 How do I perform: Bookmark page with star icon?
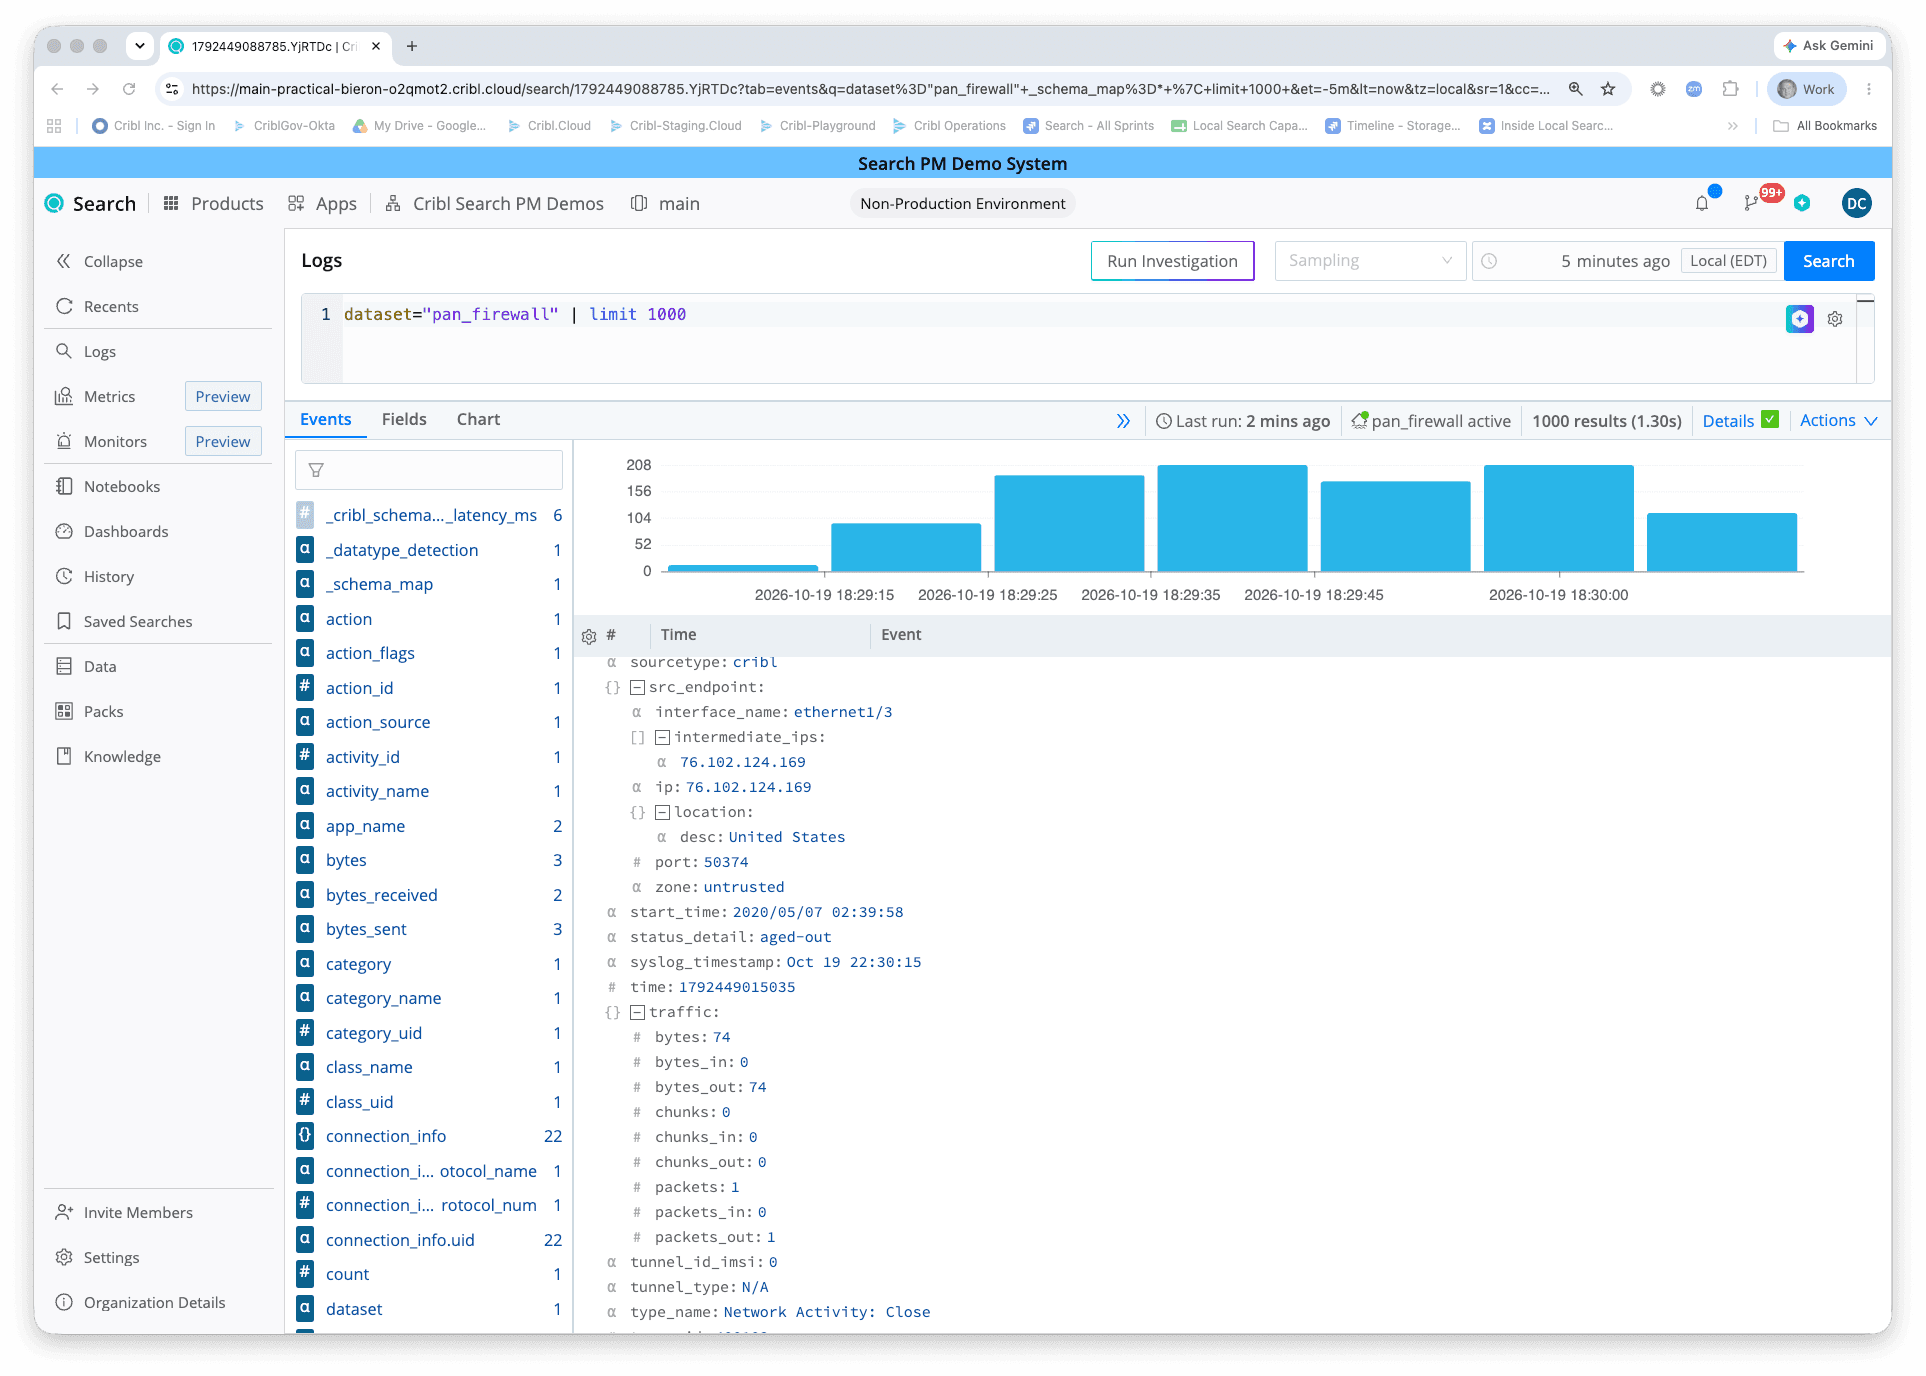(1608, 89)
